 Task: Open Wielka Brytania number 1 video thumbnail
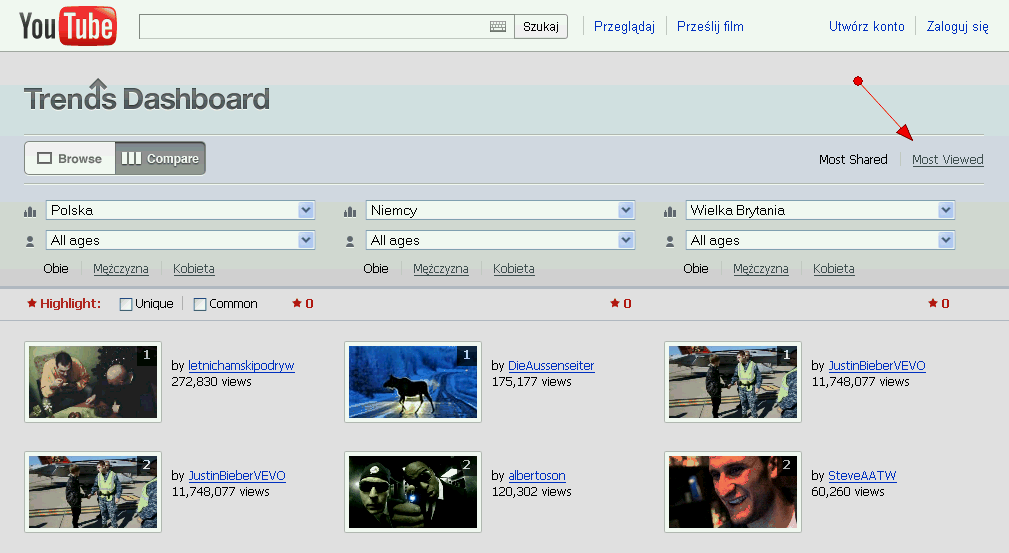[733, 382]
